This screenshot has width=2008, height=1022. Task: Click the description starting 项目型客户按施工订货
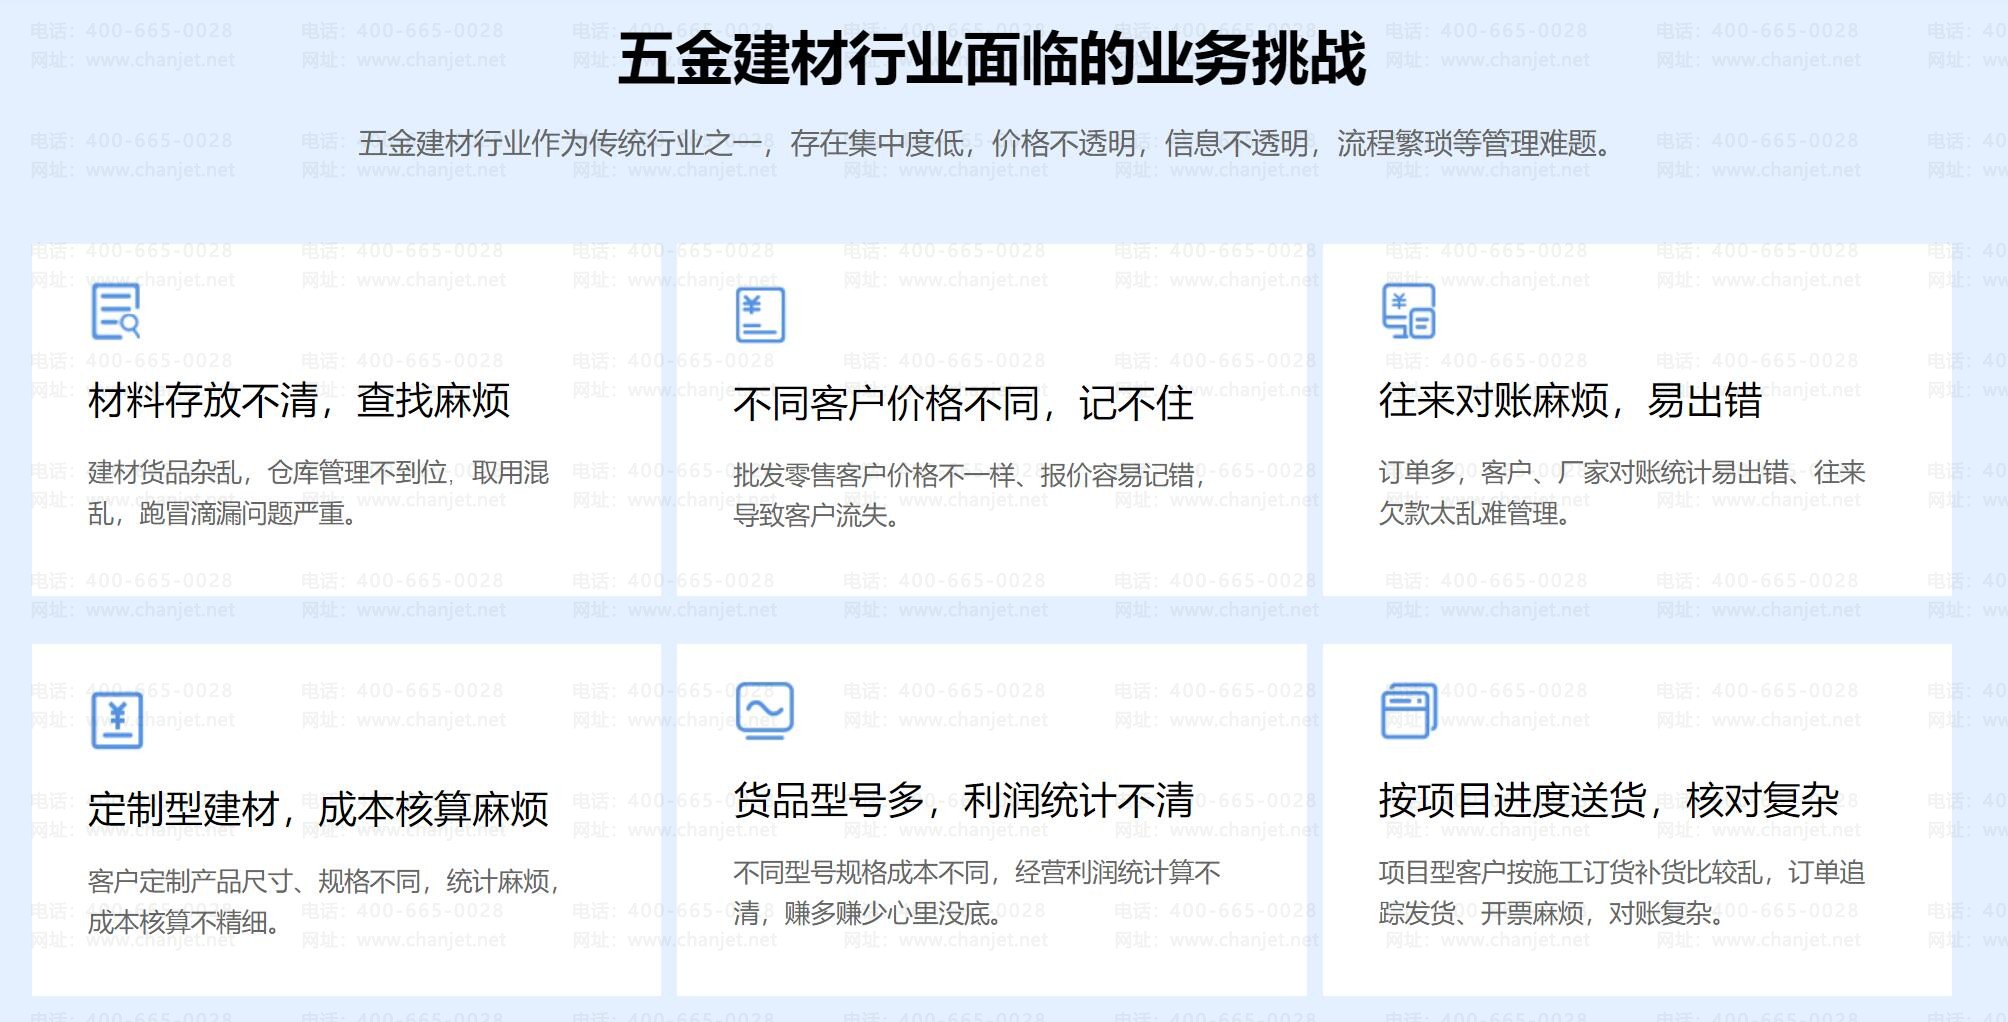(x=1622, y=893)
